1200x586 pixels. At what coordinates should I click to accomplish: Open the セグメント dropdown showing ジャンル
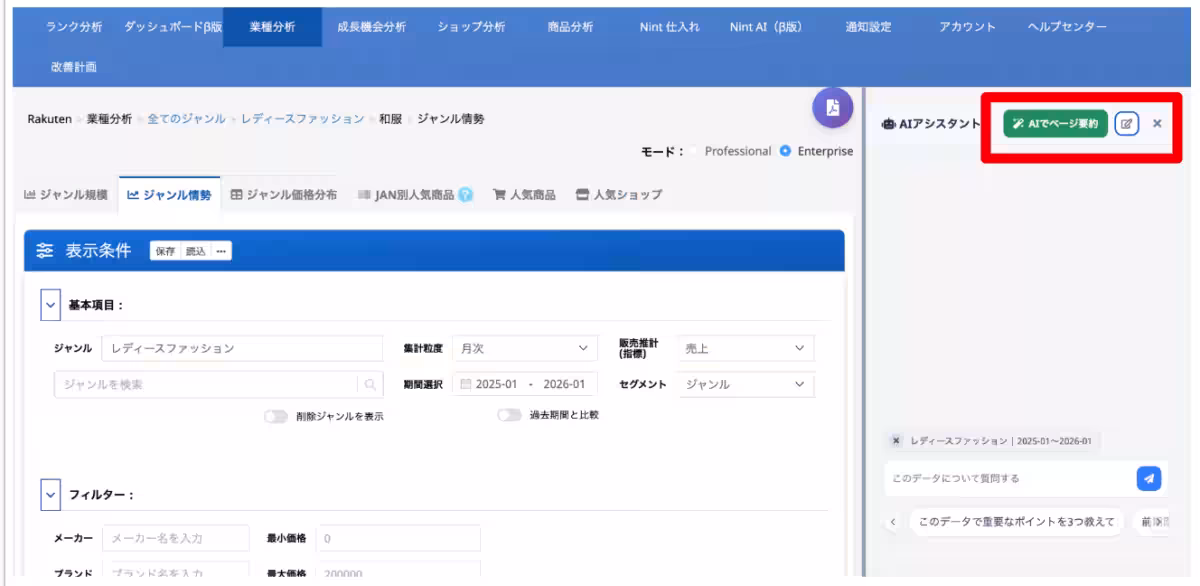click(x=744, y=381)
